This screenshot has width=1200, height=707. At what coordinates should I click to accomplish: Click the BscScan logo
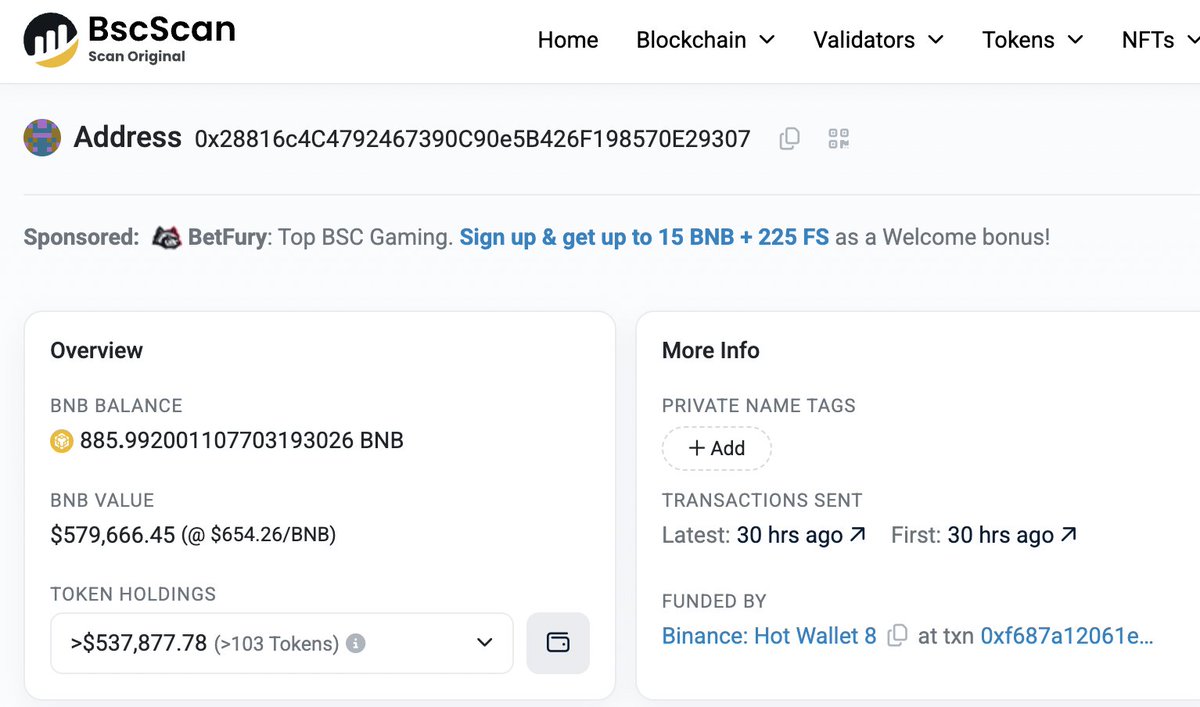click(x=129, y=39)
